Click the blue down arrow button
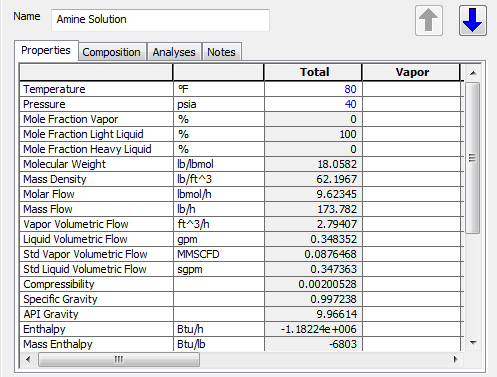This screenshot has height=377, width=497. click(x=473, y=20)
